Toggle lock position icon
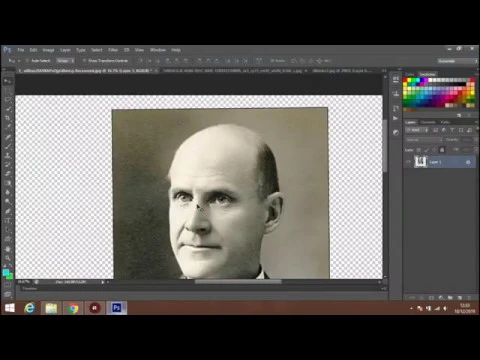The height and width of the screenshot is (360, 480). click(x=434, y=150)
